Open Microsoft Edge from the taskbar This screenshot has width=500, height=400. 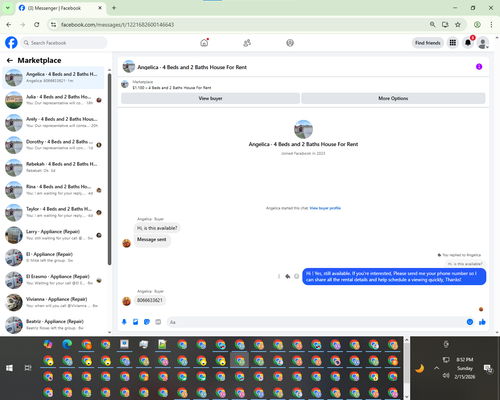coord(67,344)
